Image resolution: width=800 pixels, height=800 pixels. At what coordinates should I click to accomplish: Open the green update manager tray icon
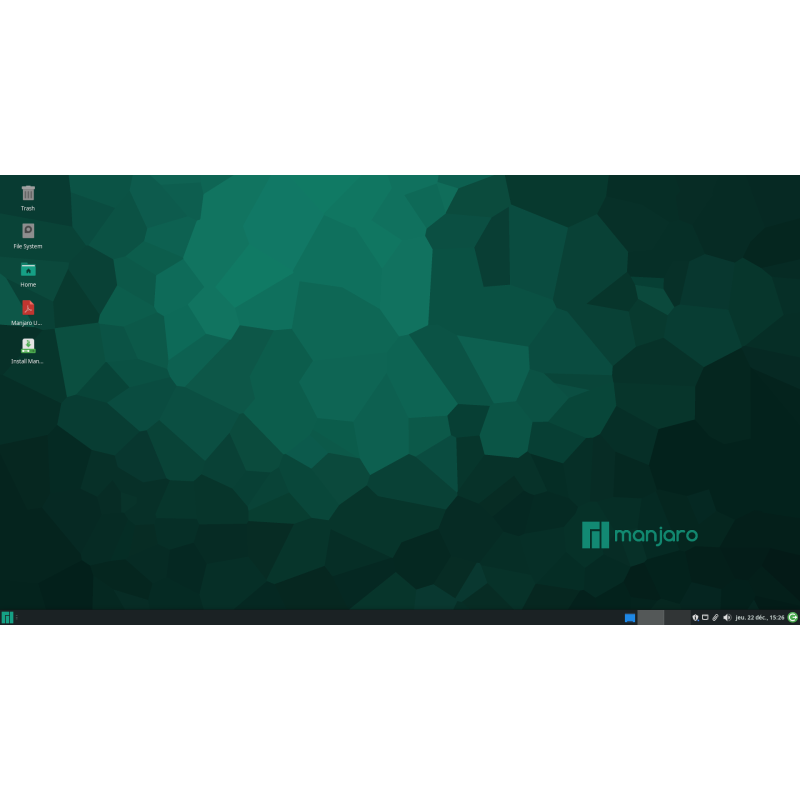point(791,618)
